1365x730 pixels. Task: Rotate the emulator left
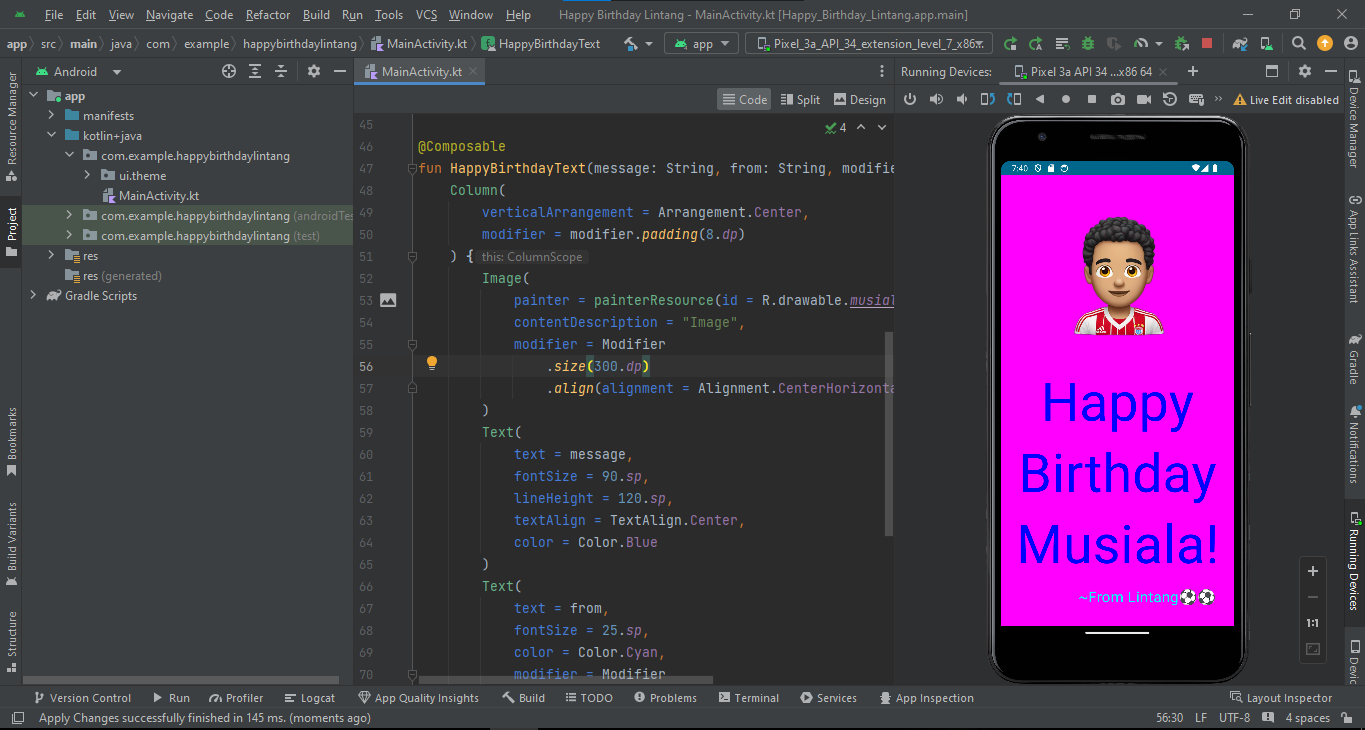pyautogui.click(x=988, y=99)
